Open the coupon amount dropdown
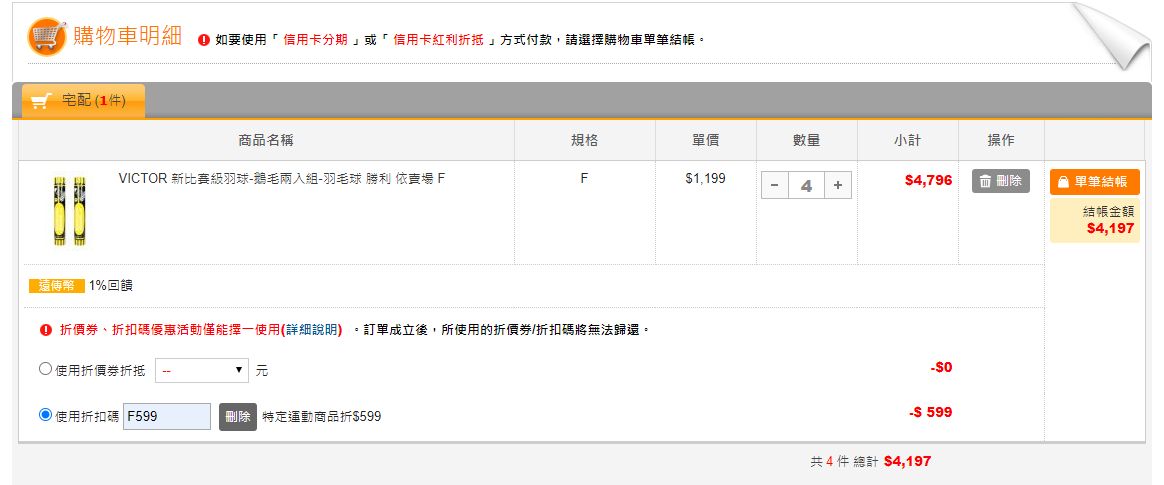The width and height of the screenshot is (1164, 485). tap(203, 370)
